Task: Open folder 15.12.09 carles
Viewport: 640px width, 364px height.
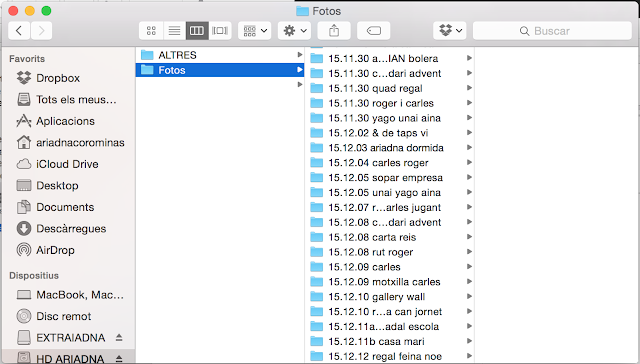Action: click(x=389, y=267)
